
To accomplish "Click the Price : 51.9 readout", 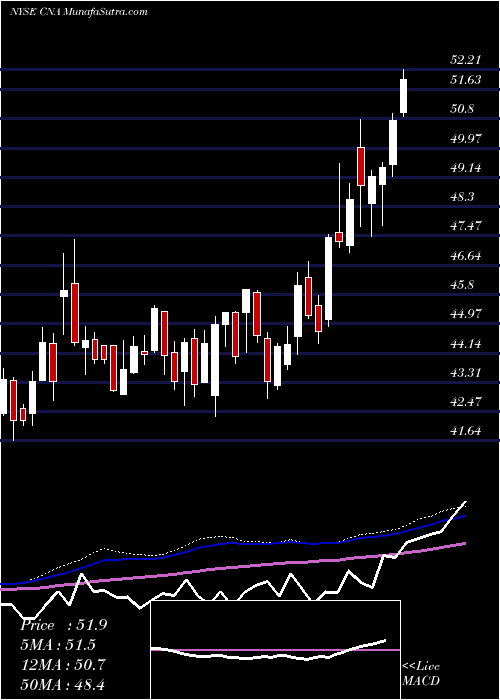I will coord(63,625).
